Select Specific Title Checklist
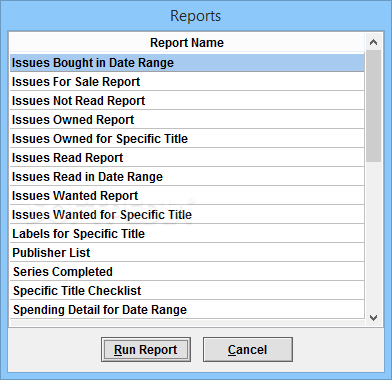Viewport: 392px width, 380px height. 187,291
